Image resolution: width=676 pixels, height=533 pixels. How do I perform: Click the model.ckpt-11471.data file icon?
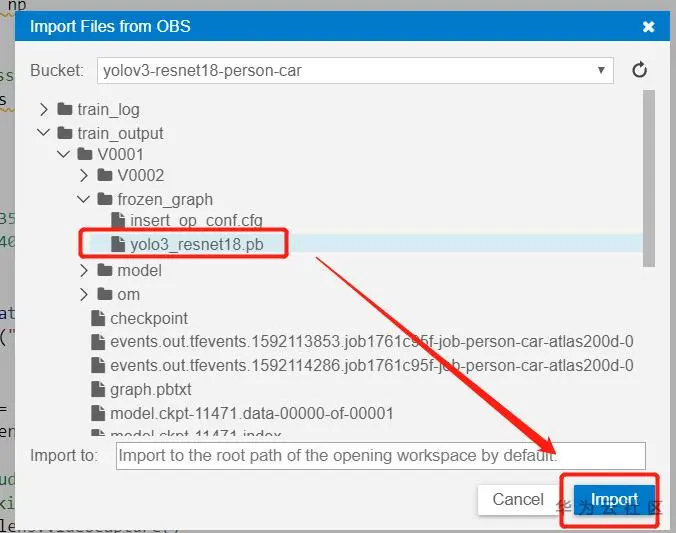[x=98, y=413]
